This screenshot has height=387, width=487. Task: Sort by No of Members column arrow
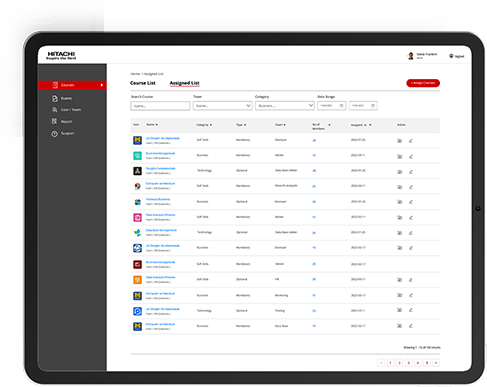[329, 125]
